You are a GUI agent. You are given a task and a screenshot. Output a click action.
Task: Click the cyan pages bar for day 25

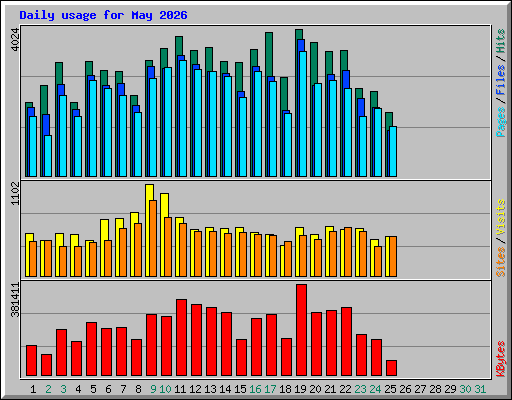point(393,151)
